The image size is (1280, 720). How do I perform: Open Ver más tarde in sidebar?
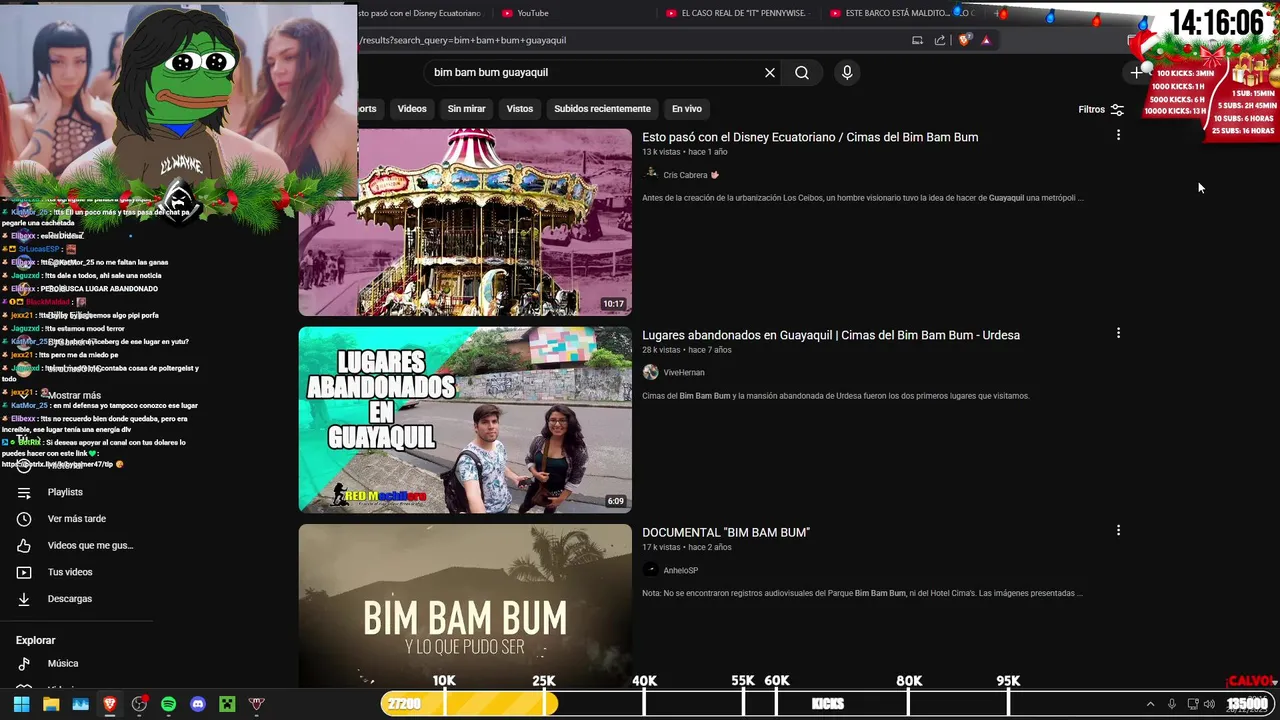pos(77,519)
